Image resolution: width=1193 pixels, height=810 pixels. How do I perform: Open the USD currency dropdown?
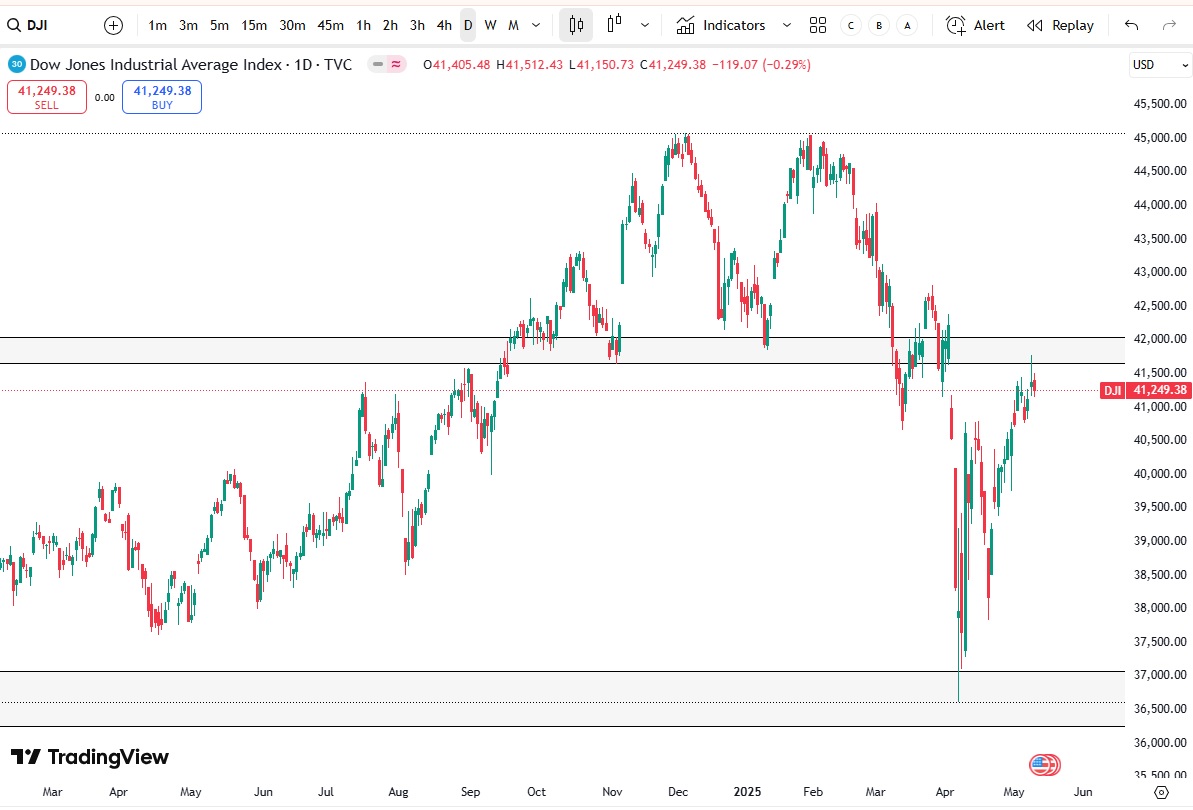[1158, 64]
